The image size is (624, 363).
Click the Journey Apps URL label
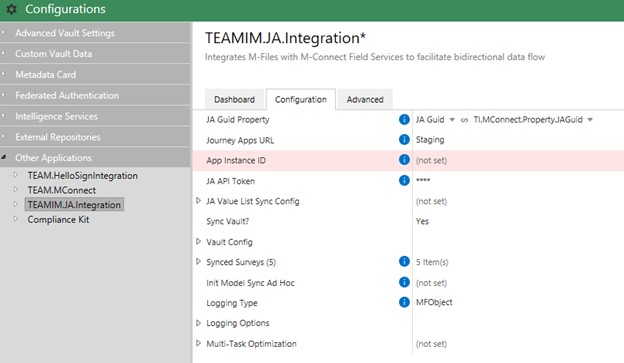[x=240, y=140]
